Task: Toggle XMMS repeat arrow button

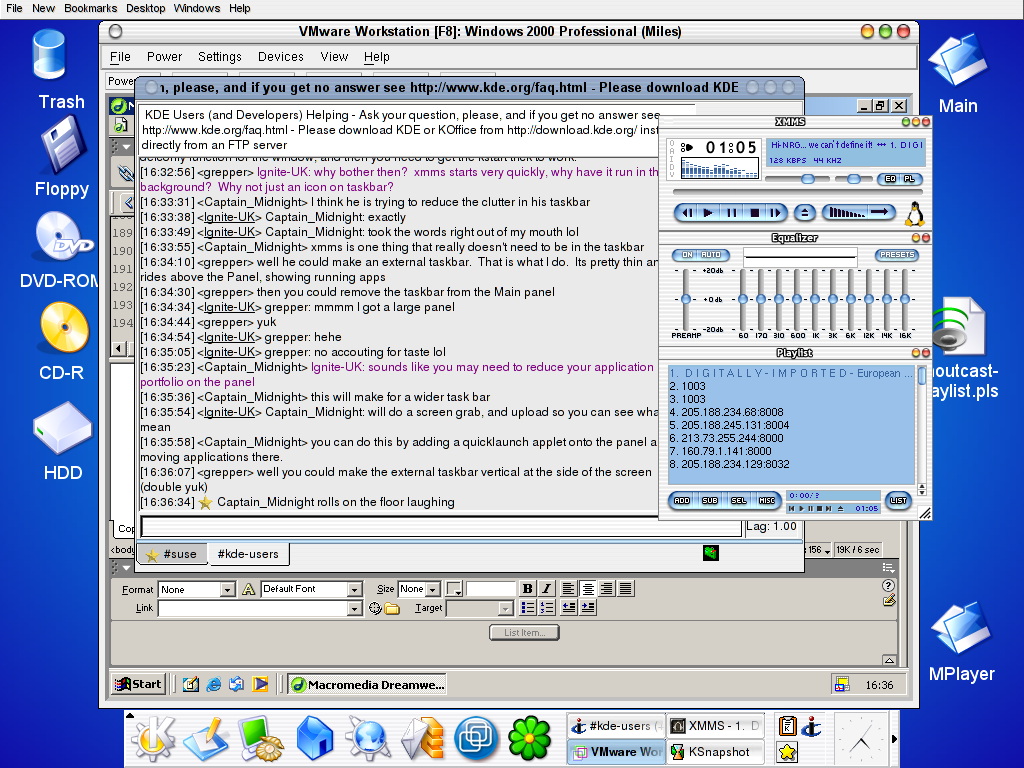Action: [x=882, y=212]
